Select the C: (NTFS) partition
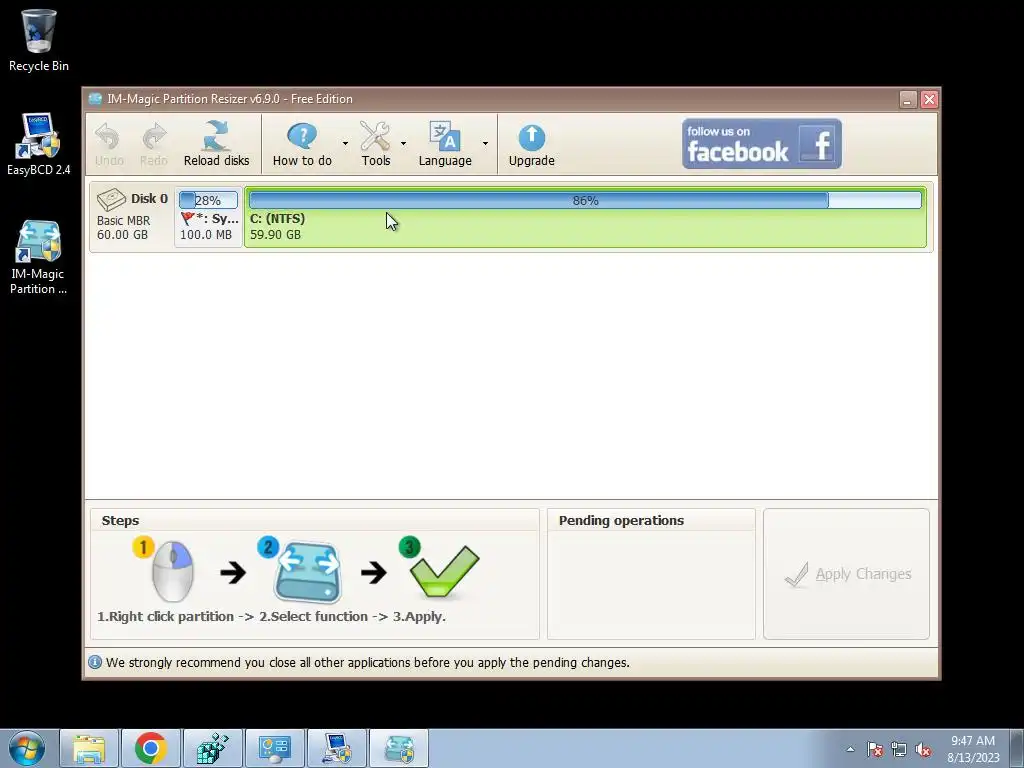Screen dimensions: 1024x768 click(x=585, y=217)
